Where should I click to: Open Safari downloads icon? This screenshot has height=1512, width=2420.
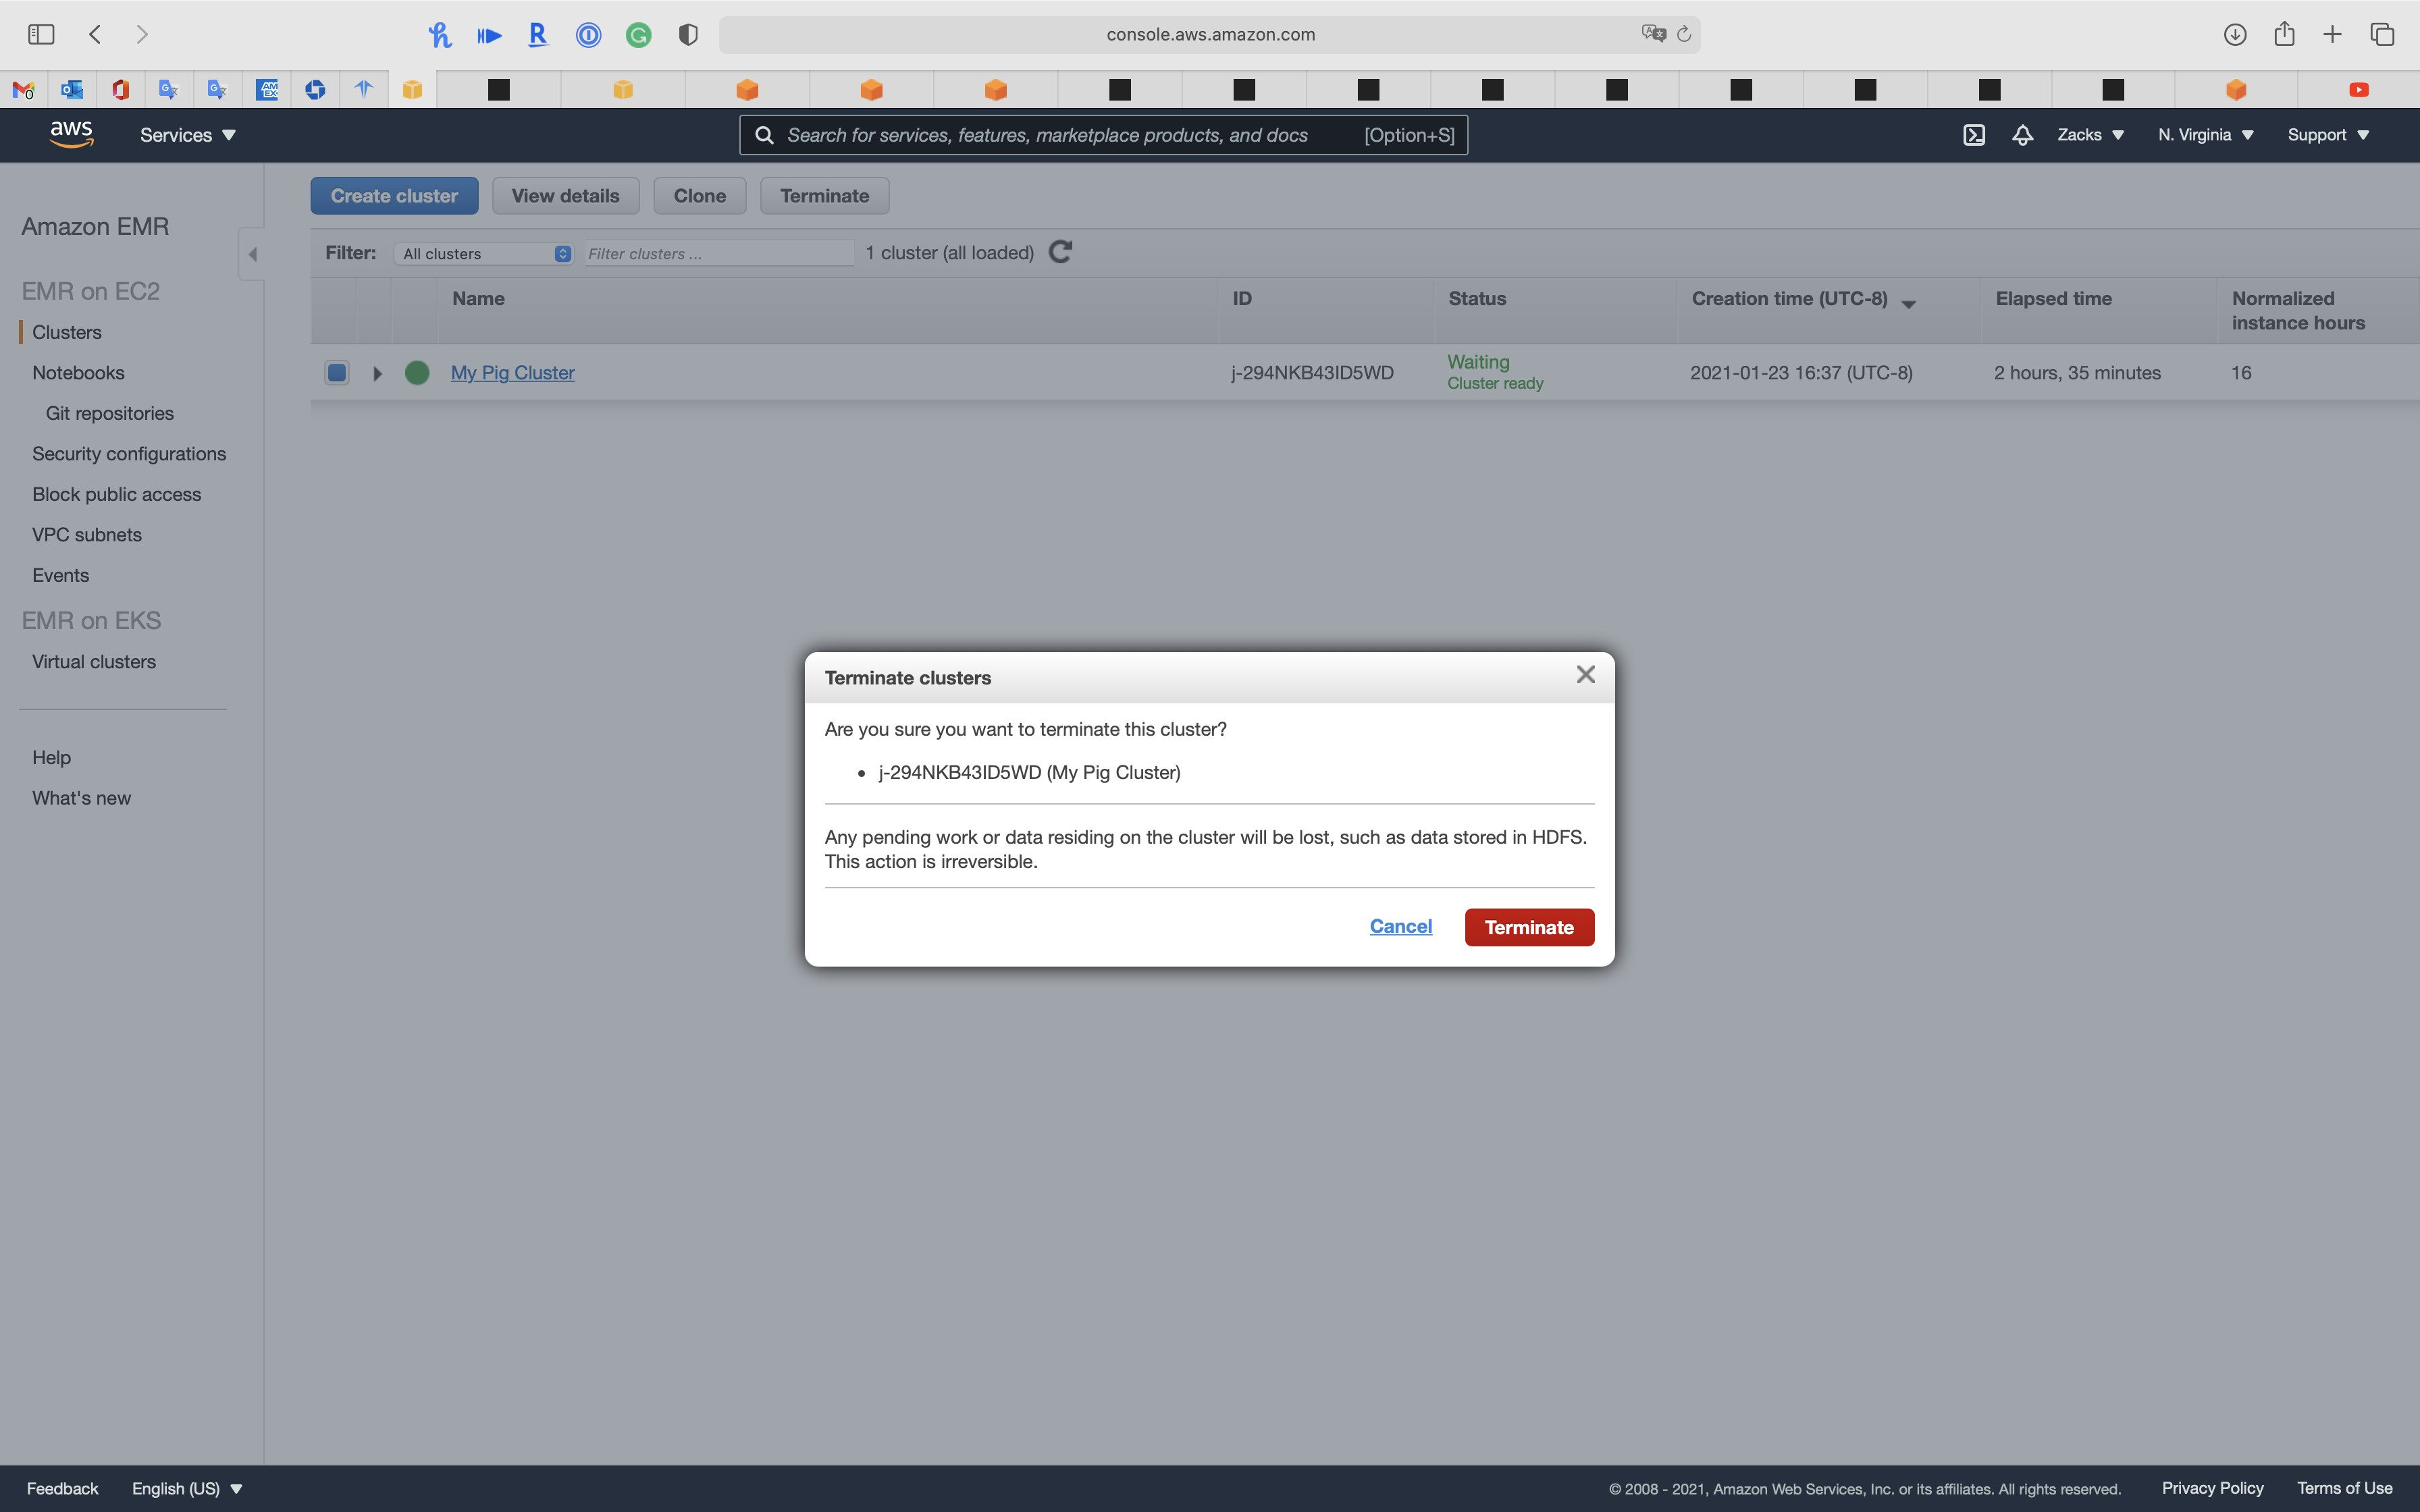coord(2235,34)
